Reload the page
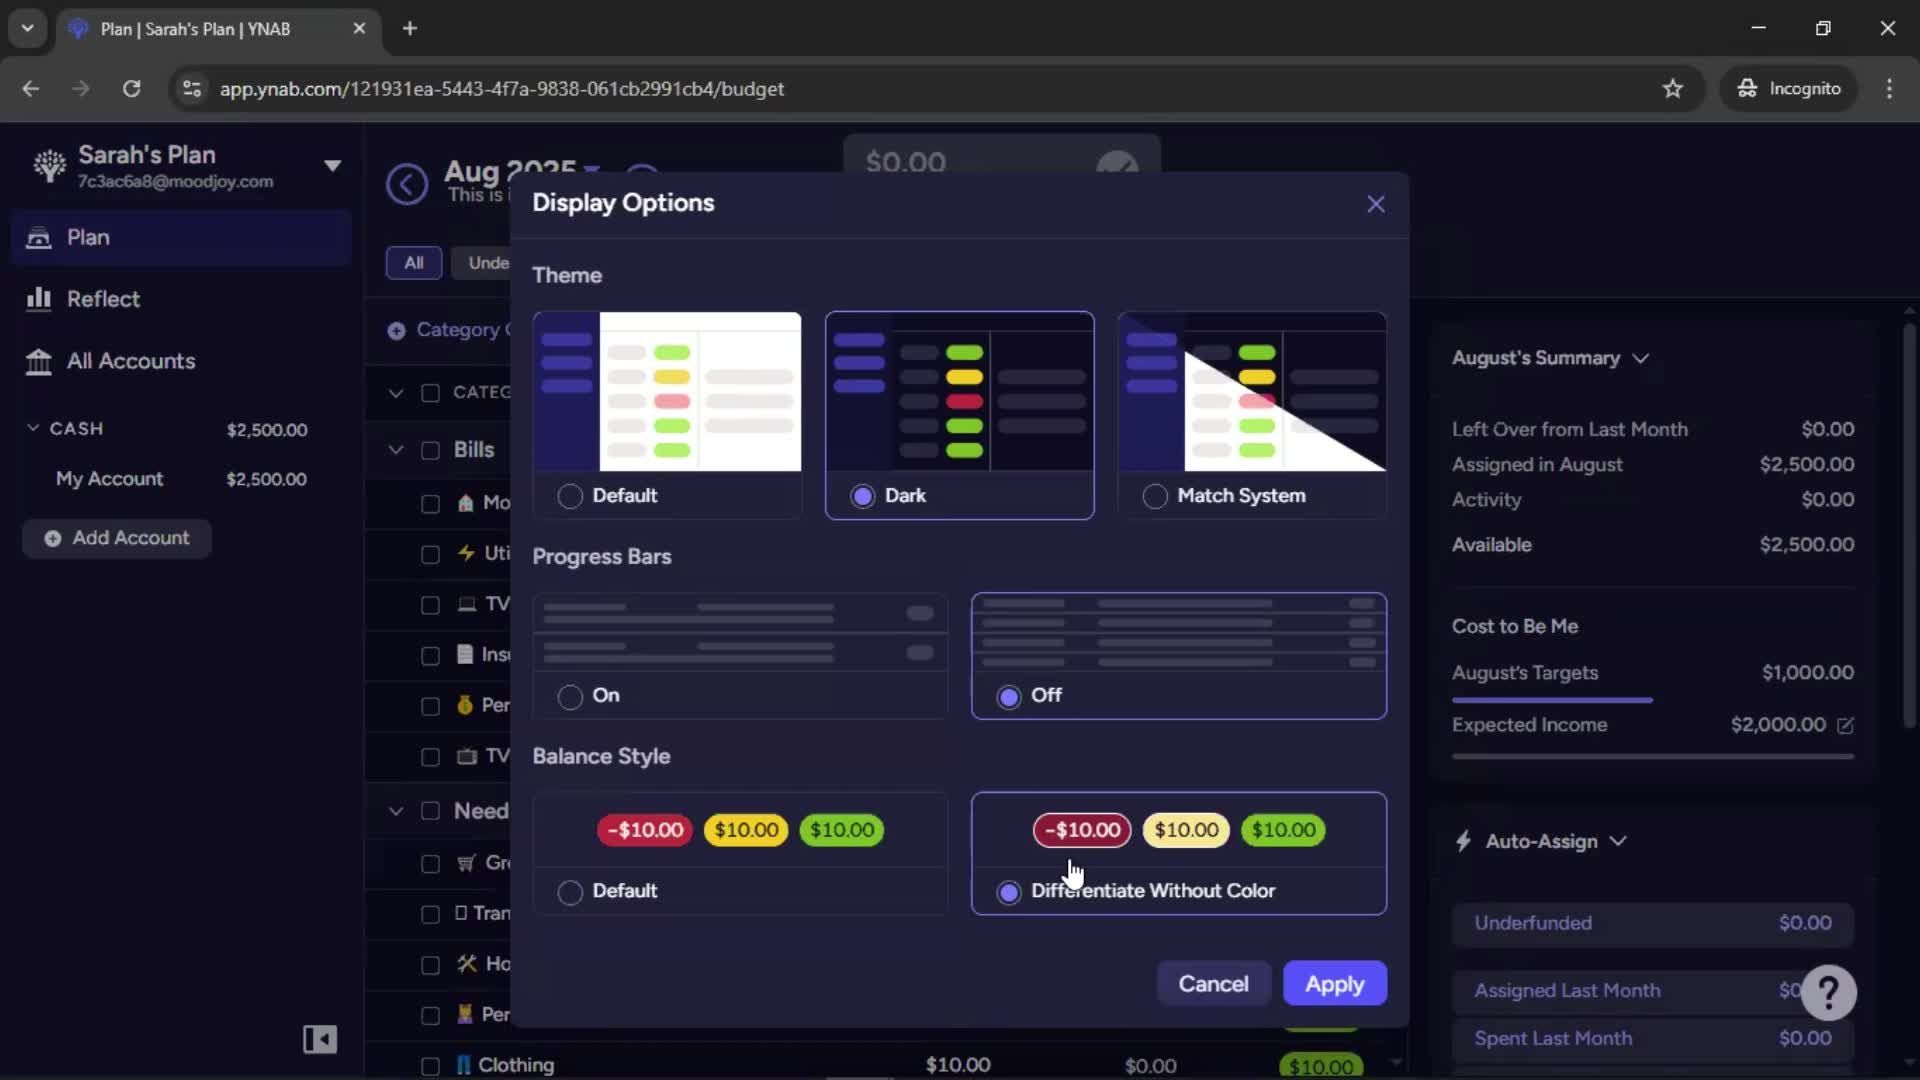Image resolution: width=1920 pixels, height=1080 pixels. point(131,89)
